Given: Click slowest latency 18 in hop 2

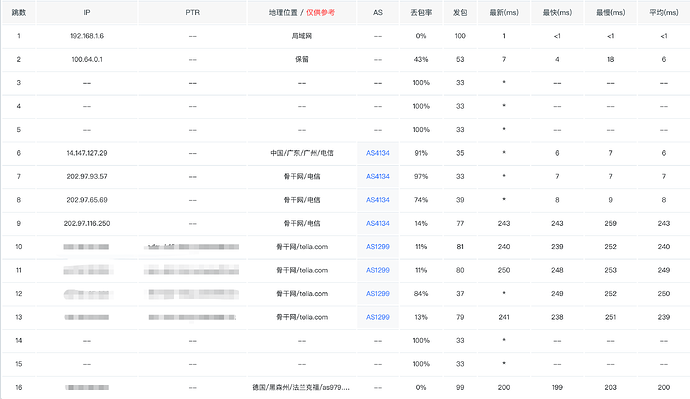Looking at the screenshot, I should pos(610,59).
